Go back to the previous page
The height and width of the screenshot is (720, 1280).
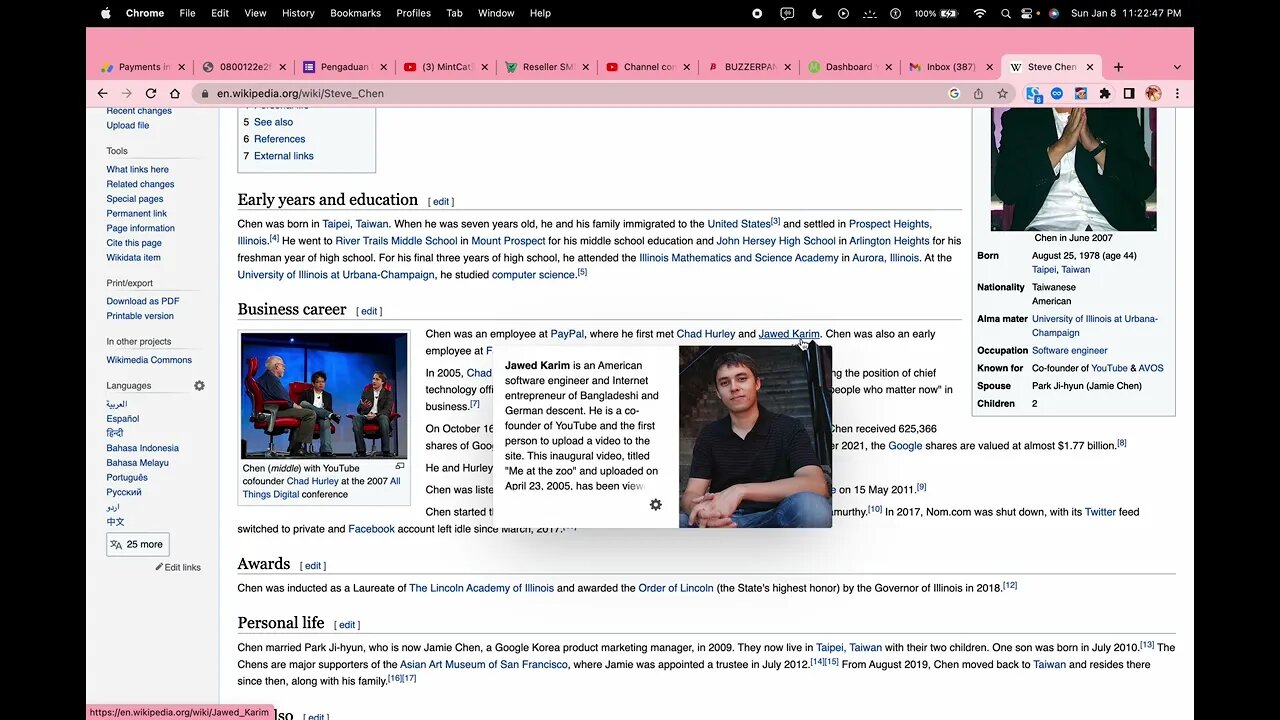pos(102,93)
